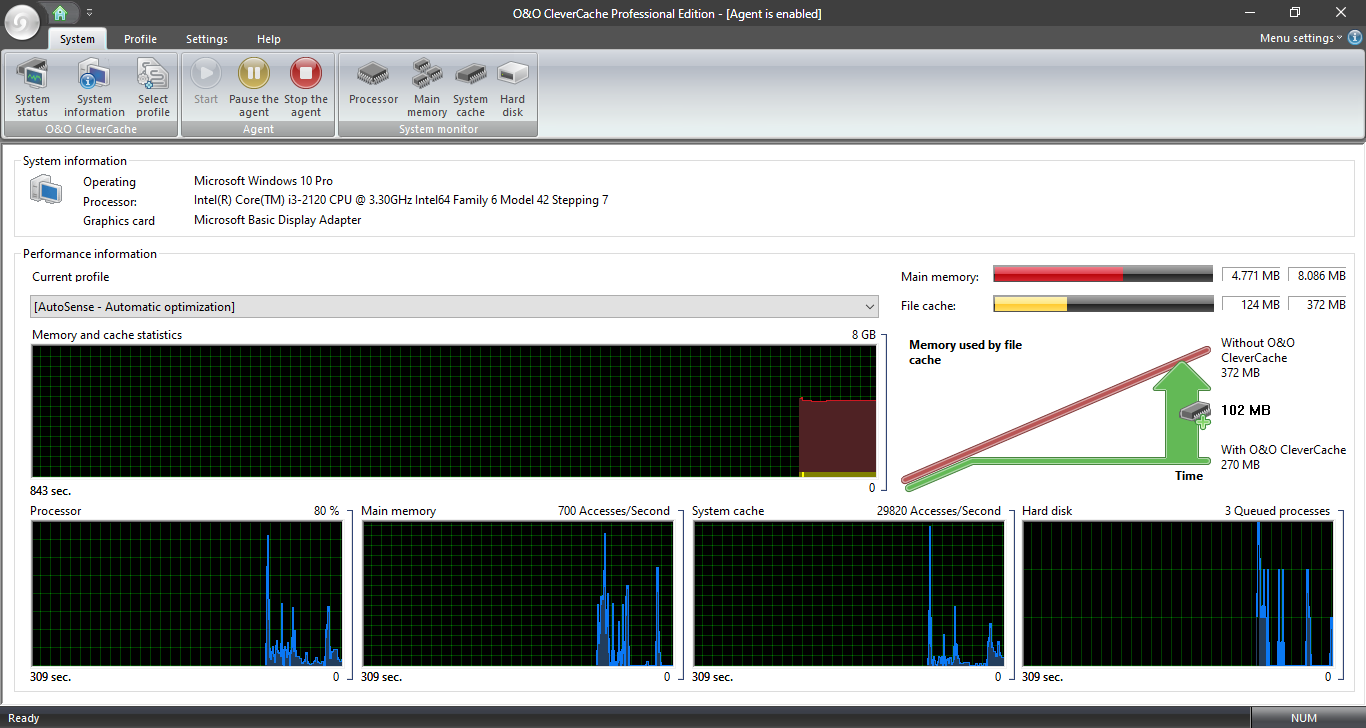Screen dimensions: 1366x728
Task: Click the Main memory accesses graph
Action: click(516, 593)
